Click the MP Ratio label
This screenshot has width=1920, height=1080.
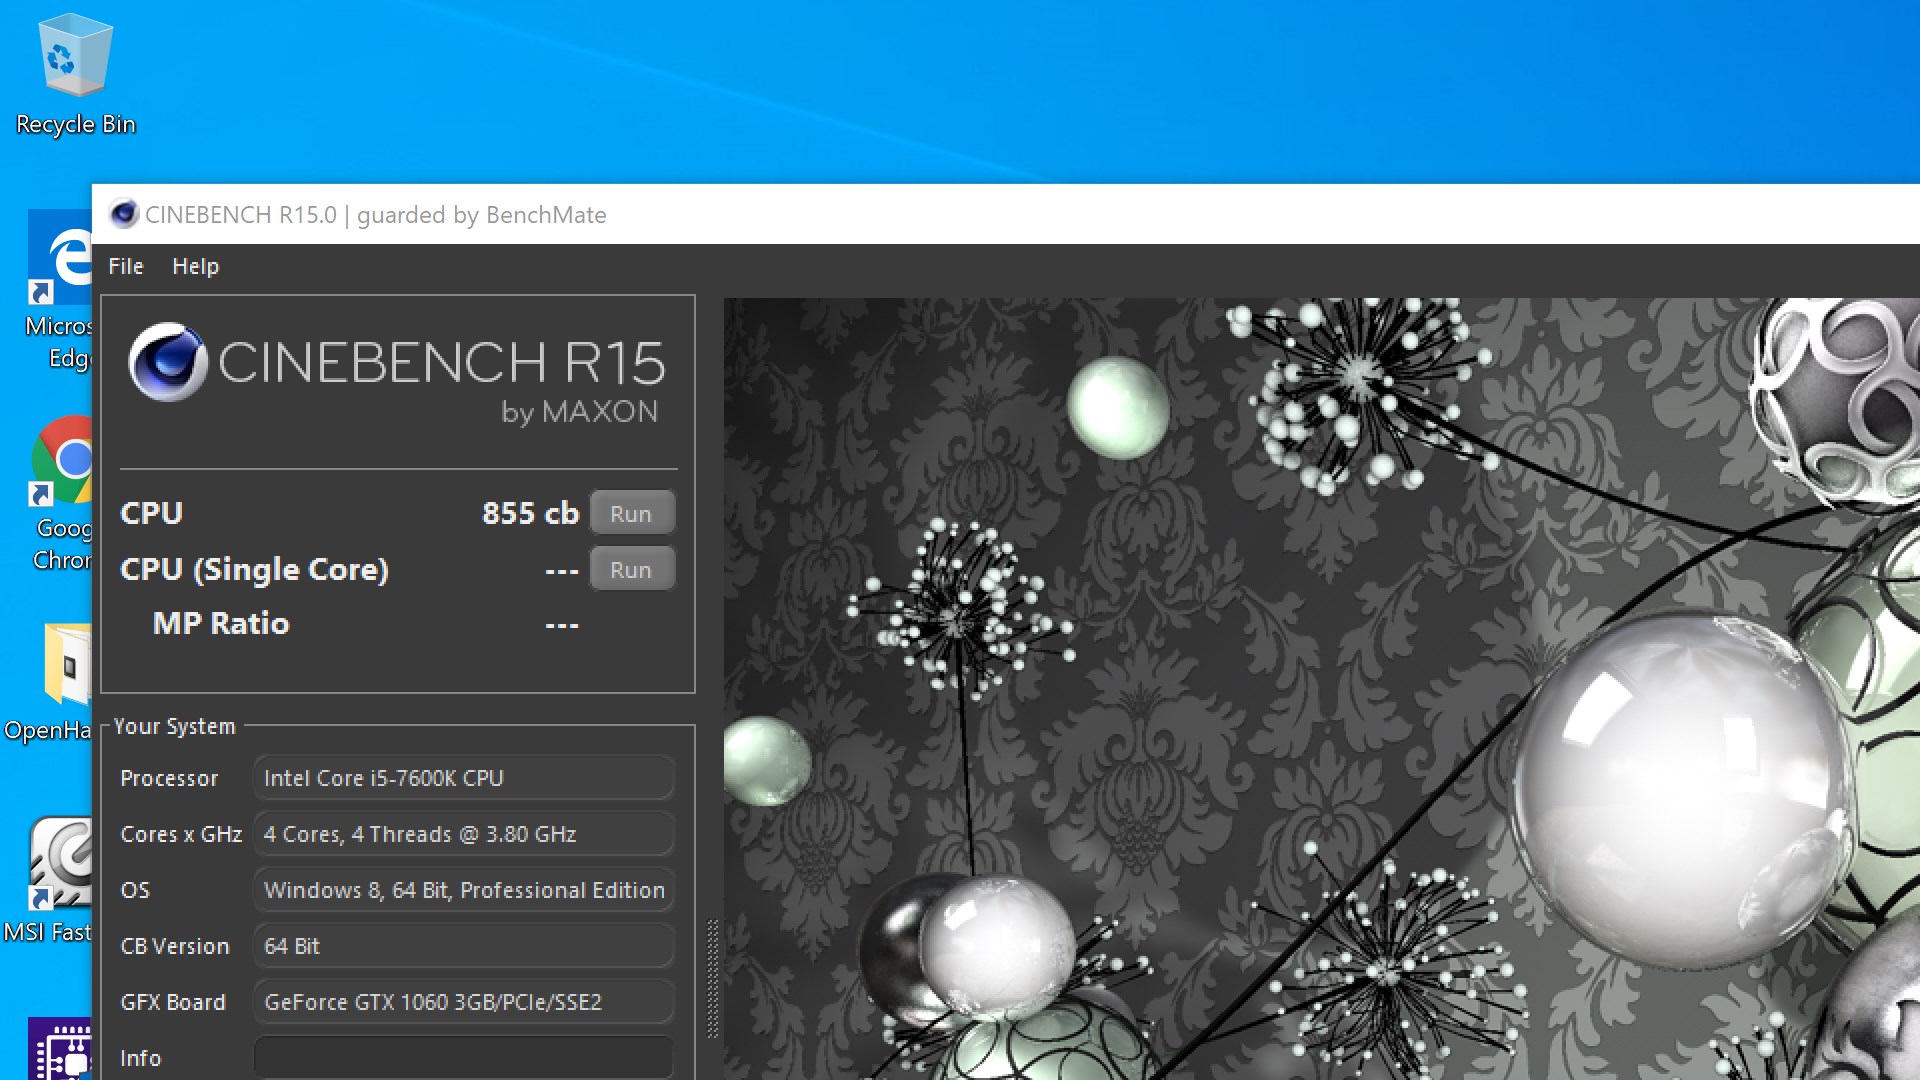(221, 623)
